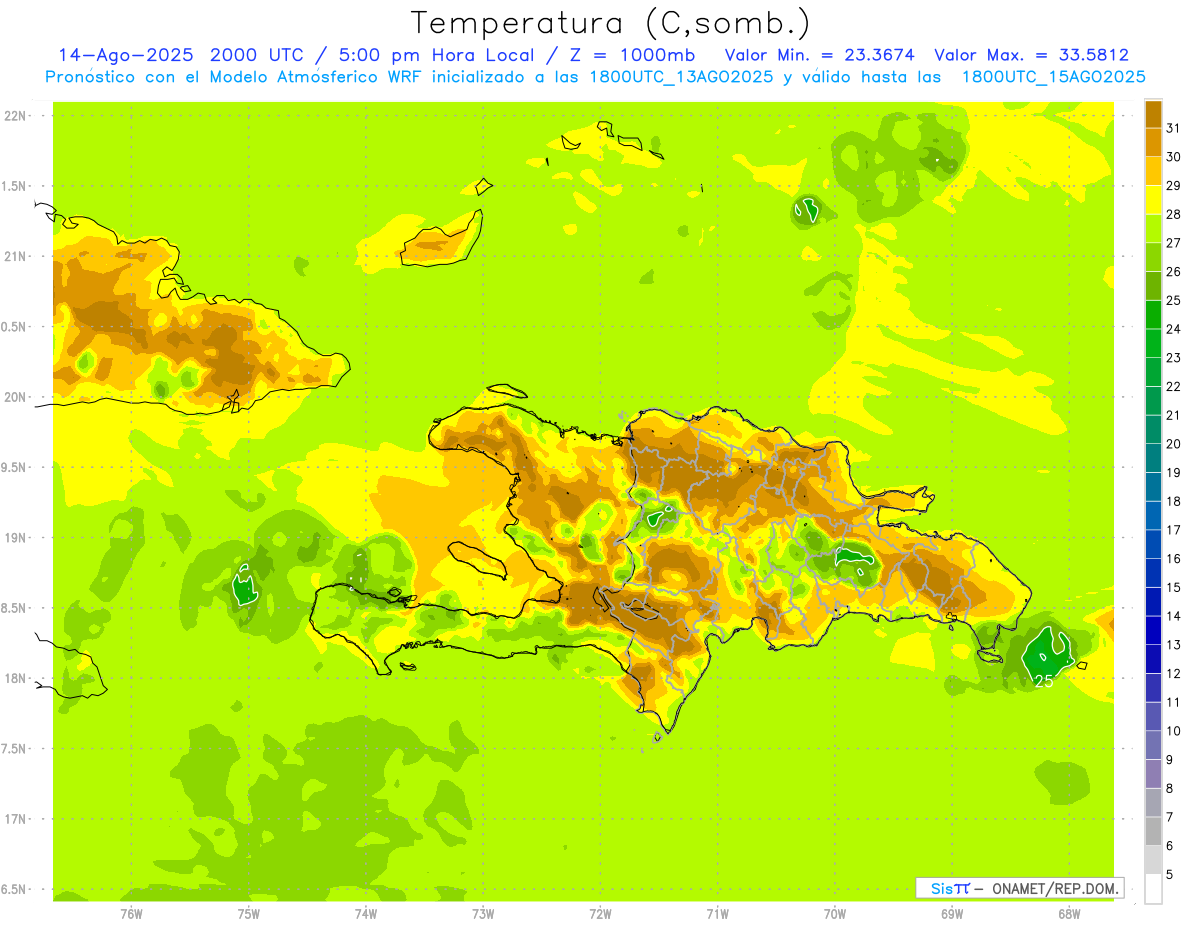Click '5:00 pm Hora Local' text
Image resolution: width=1200 pixels, height=927 pixels.
tap(437, 55)
